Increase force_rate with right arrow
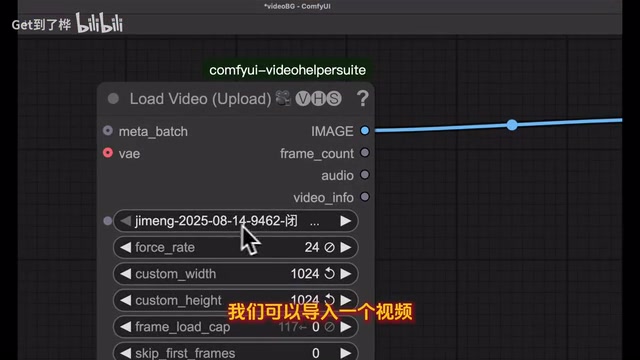The height and width of the screenshot is (360, 640). point(346,247)
